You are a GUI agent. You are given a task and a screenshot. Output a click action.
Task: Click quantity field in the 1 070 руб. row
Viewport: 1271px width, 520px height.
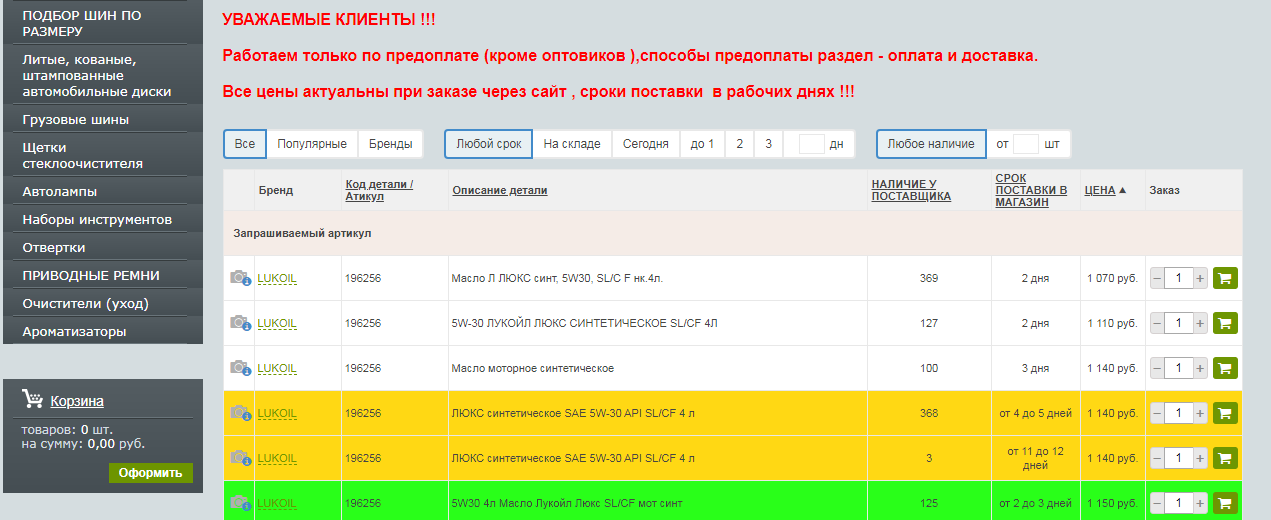pyautogui.click(x=1180, y=278)
